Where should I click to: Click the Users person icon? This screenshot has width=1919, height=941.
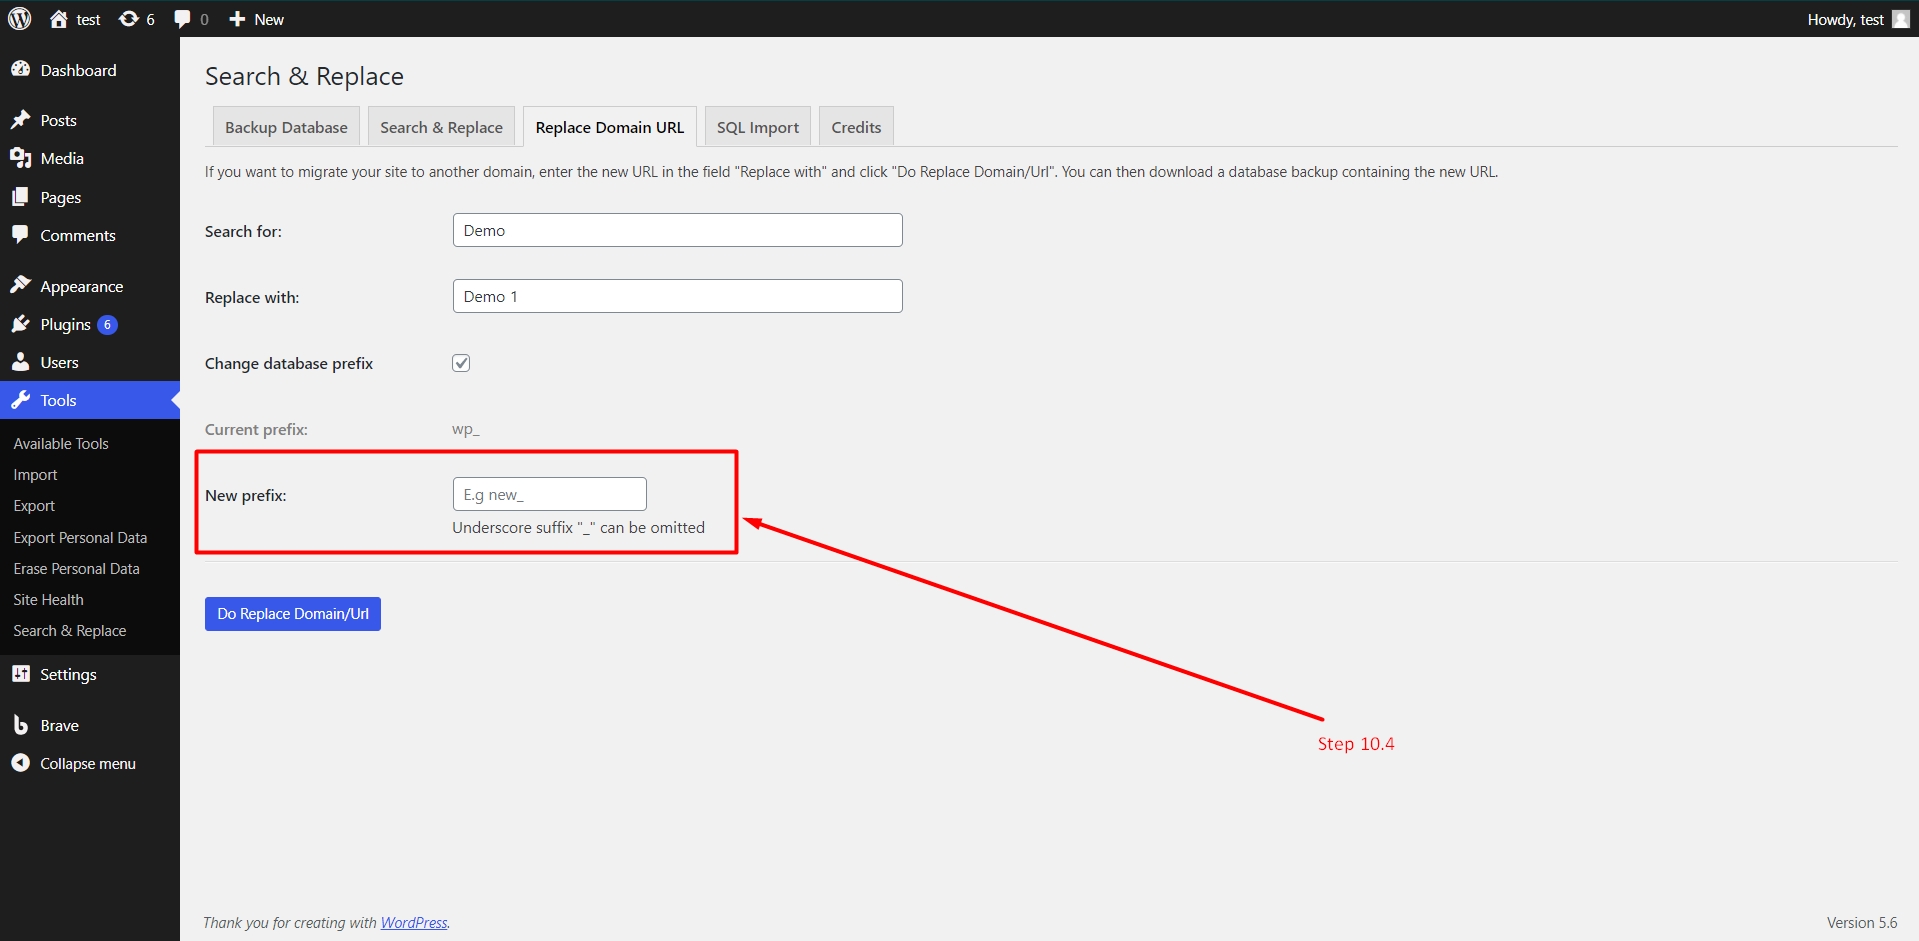click(x=20, y=362)
